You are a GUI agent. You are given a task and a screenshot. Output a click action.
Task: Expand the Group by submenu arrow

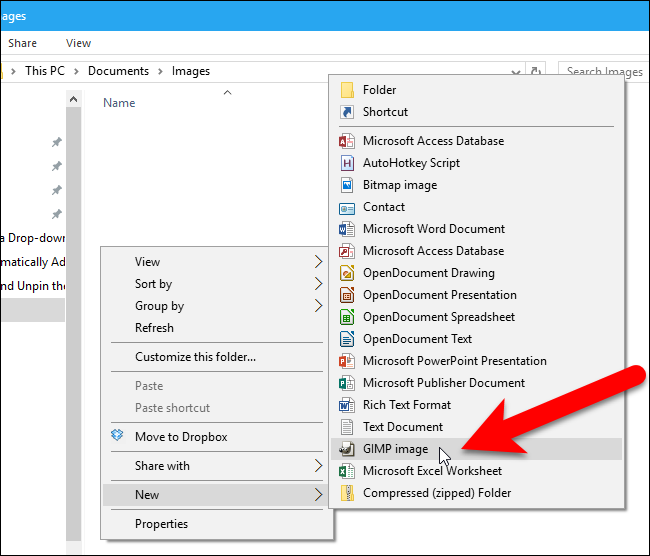(x=318, y=306)
